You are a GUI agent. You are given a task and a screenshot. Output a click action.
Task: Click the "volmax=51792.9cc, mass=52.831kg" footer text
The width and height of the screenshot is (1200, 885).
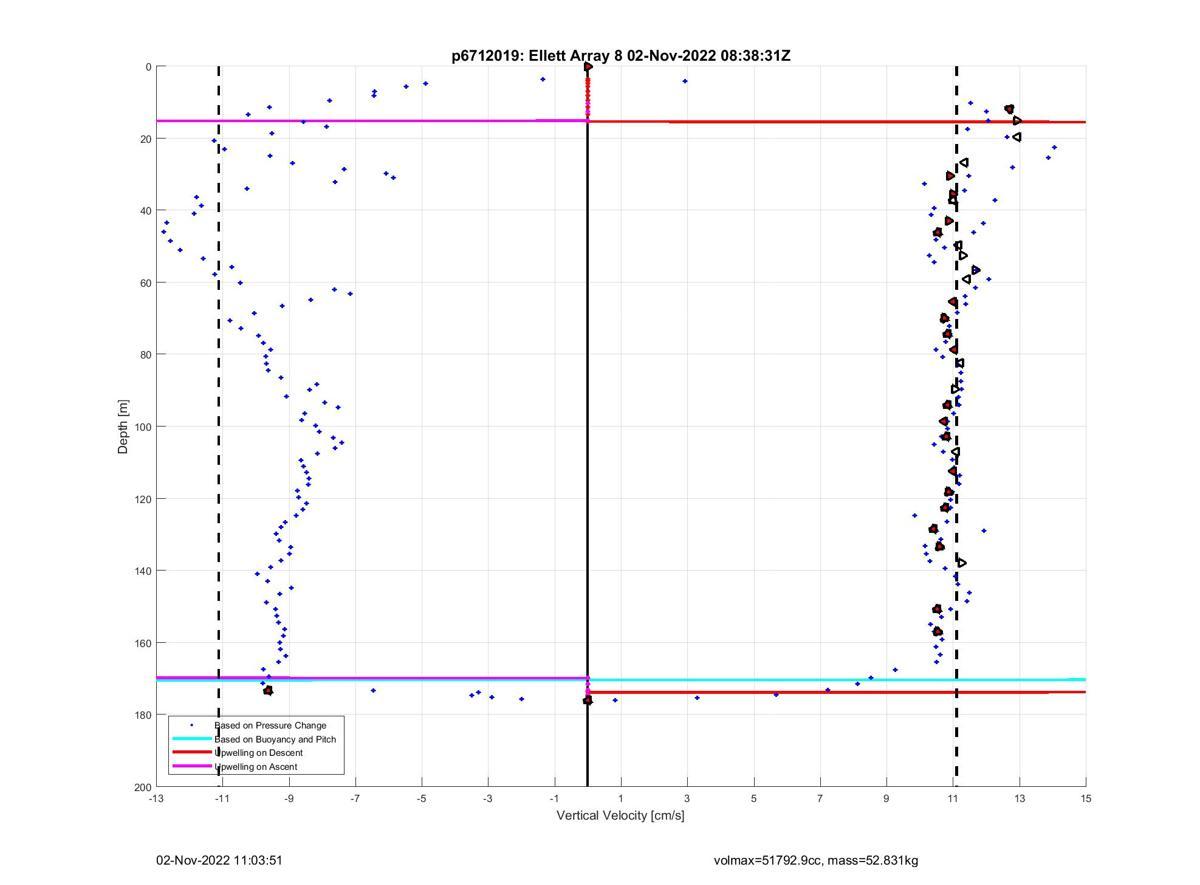[x=816, y=860]
